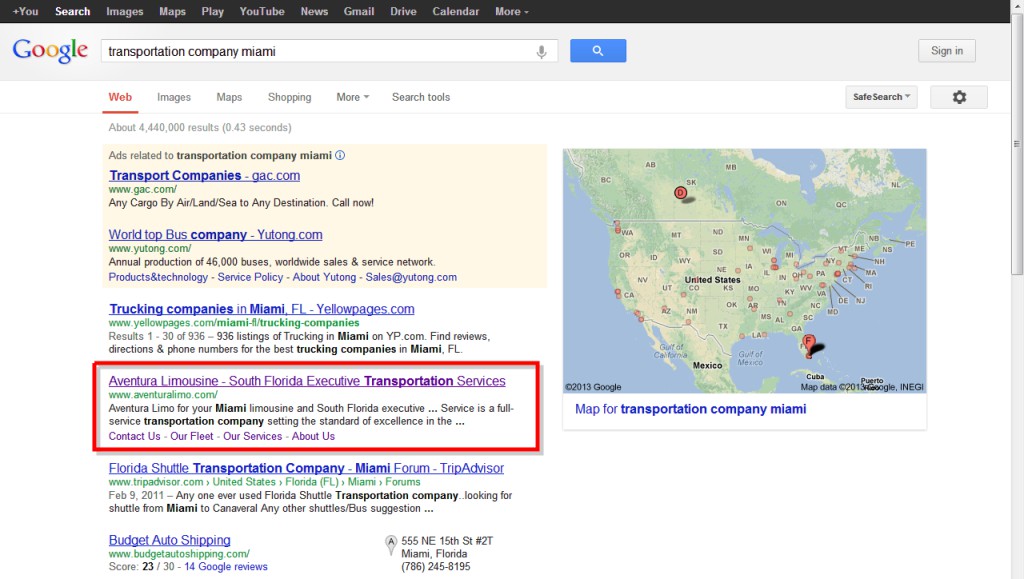The height and width of the screenshot is (579, 1024).
Task: Click marker A beside 555 NE 15th St
Action: click(391, 544)
